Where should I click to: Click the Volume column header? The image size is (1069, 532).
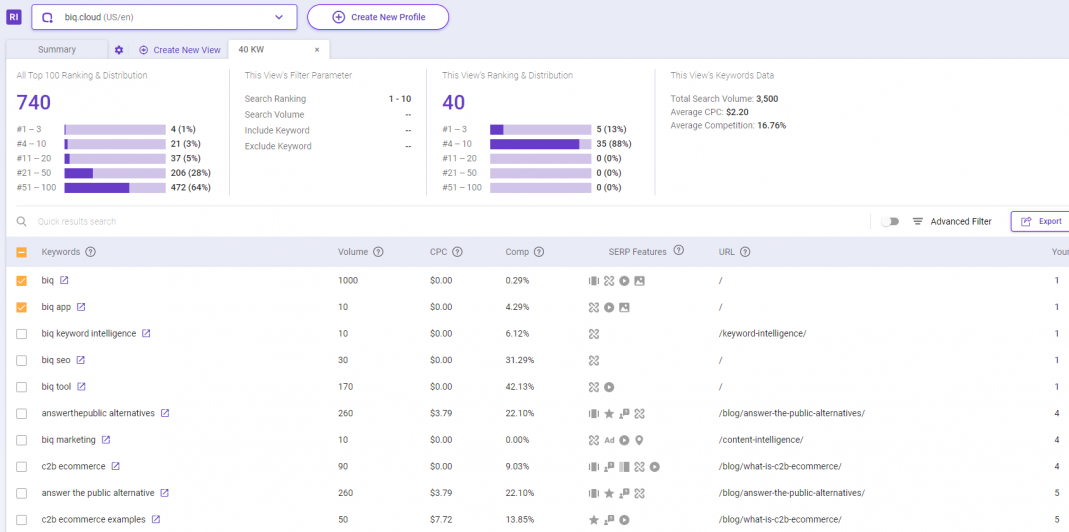353,252
